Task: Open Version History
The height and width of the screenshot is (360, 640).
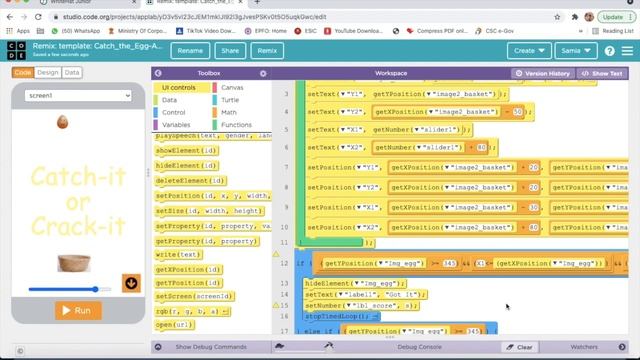Action: 543,73
